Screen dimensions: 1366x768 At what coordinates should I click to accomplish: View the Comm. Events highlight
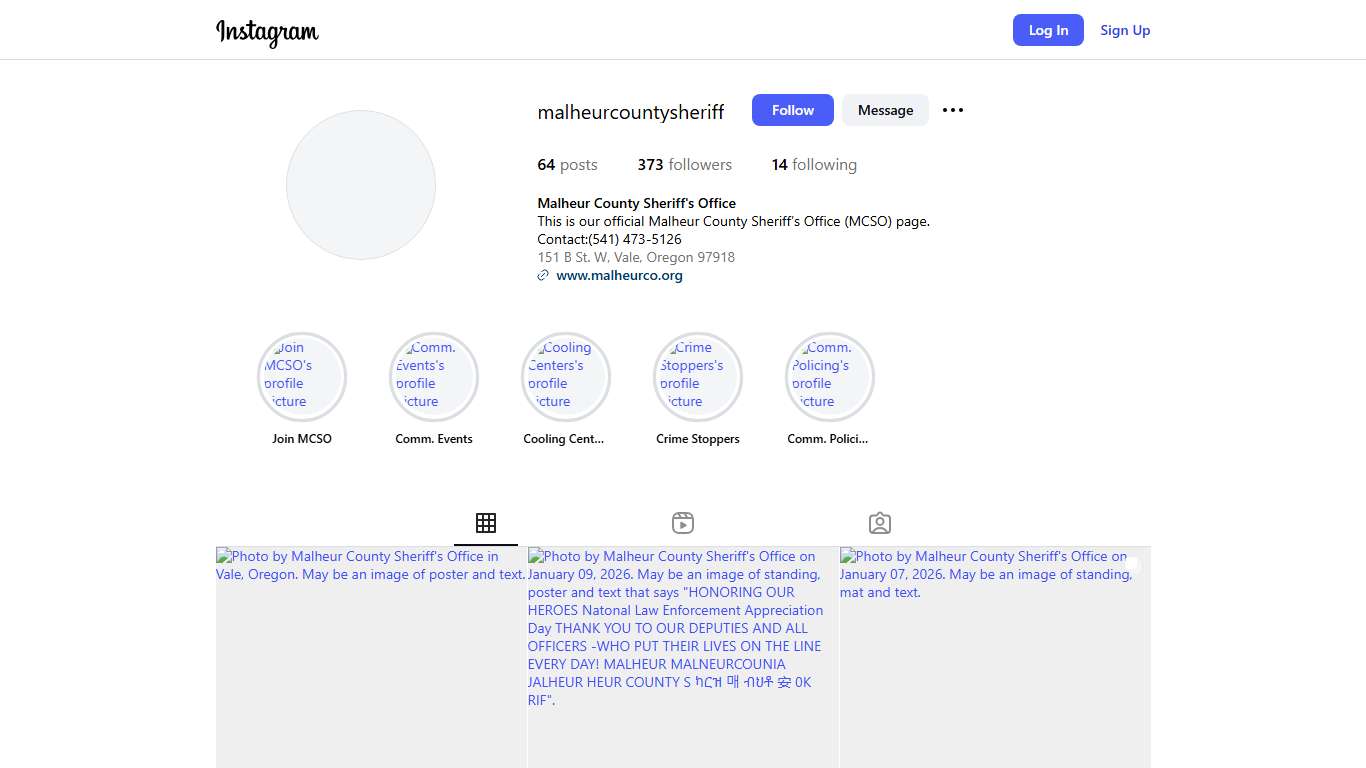point(434,377)
